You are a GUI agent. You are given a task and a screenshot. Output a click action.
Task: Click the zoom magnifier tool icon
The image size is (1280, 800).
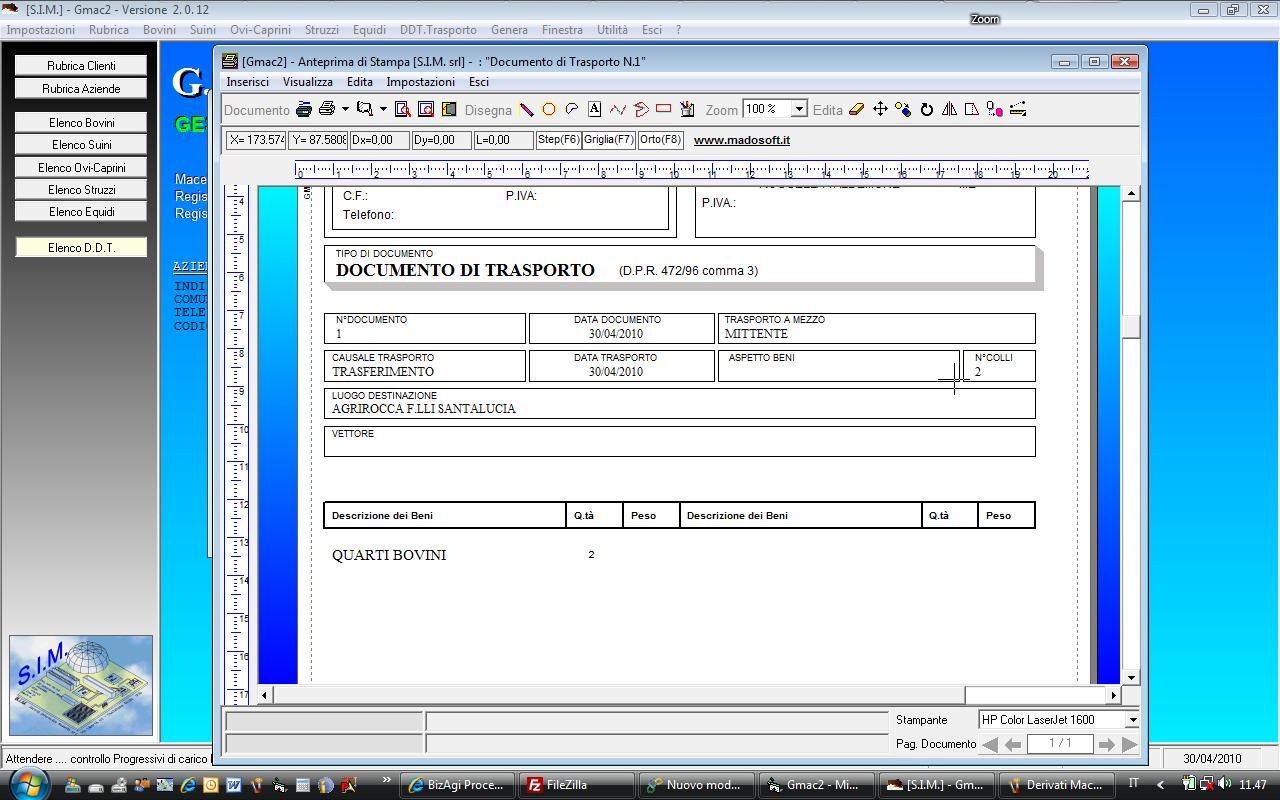tap(365, 109)
